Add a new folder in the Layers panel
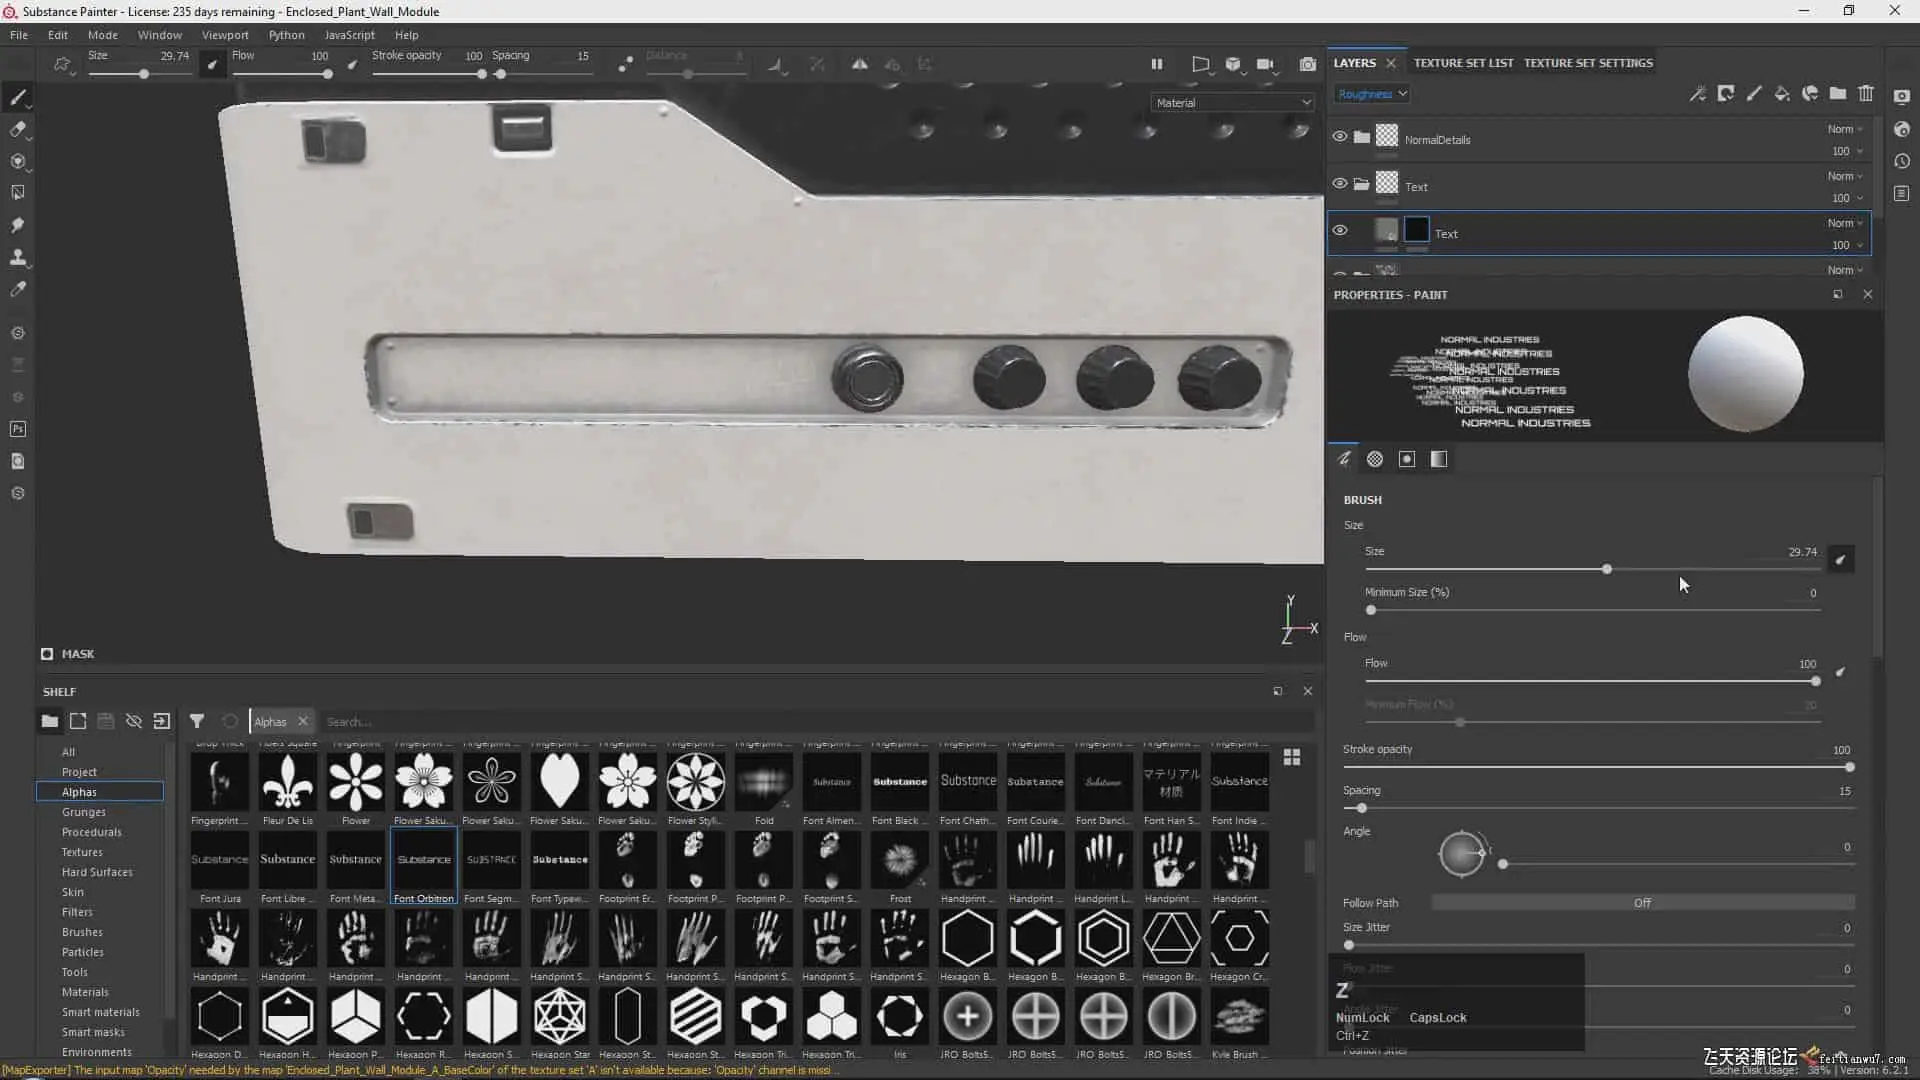This screenshot has width=1920, height=1080. (1838, 93)
